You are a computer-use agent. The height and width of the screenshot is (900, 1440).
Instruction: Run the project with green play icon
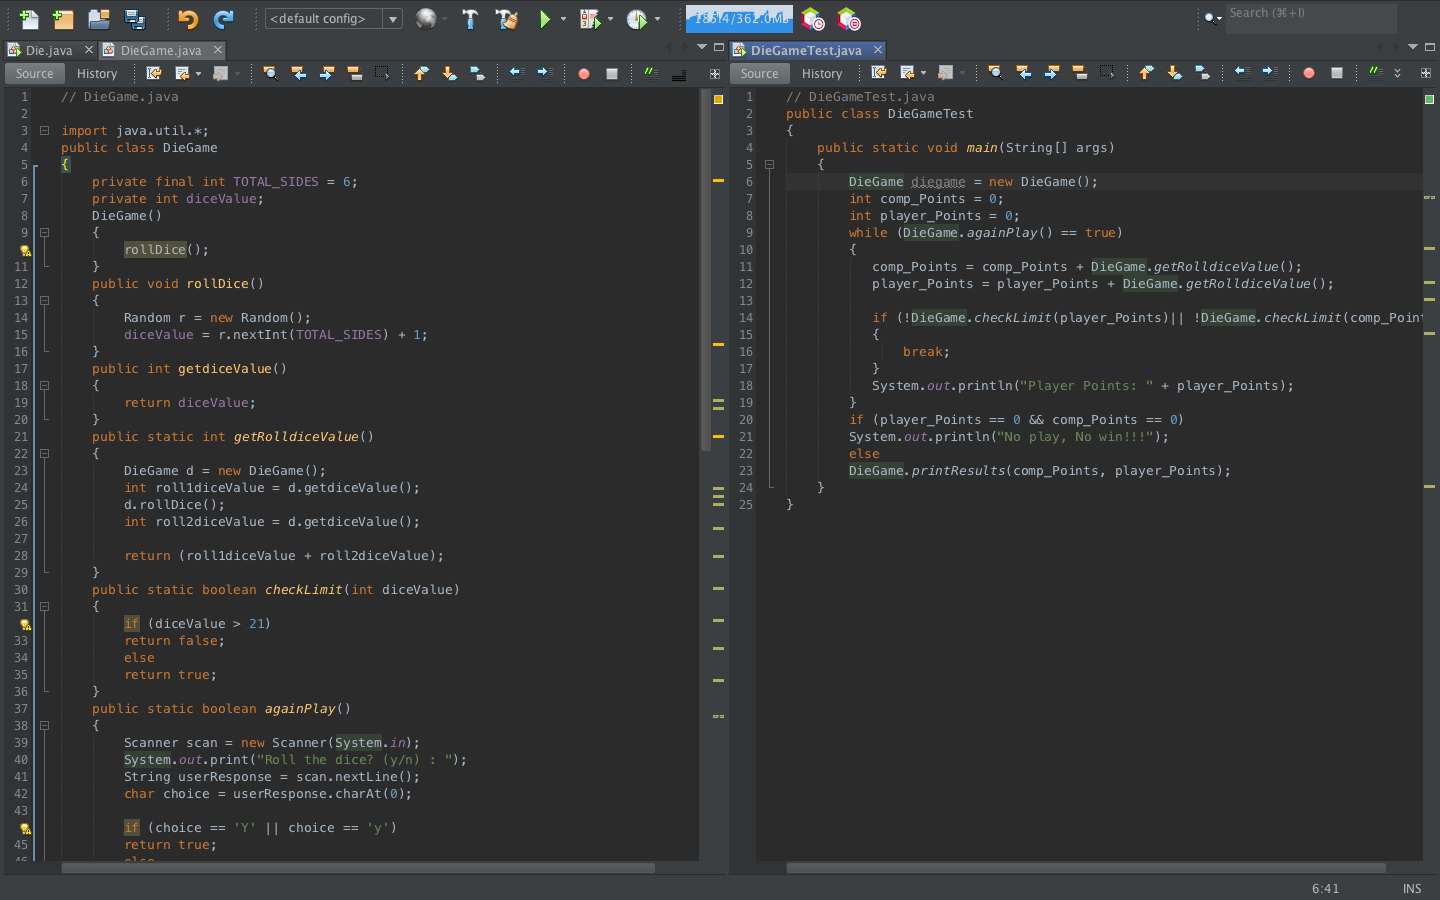[x=544, y=19]
